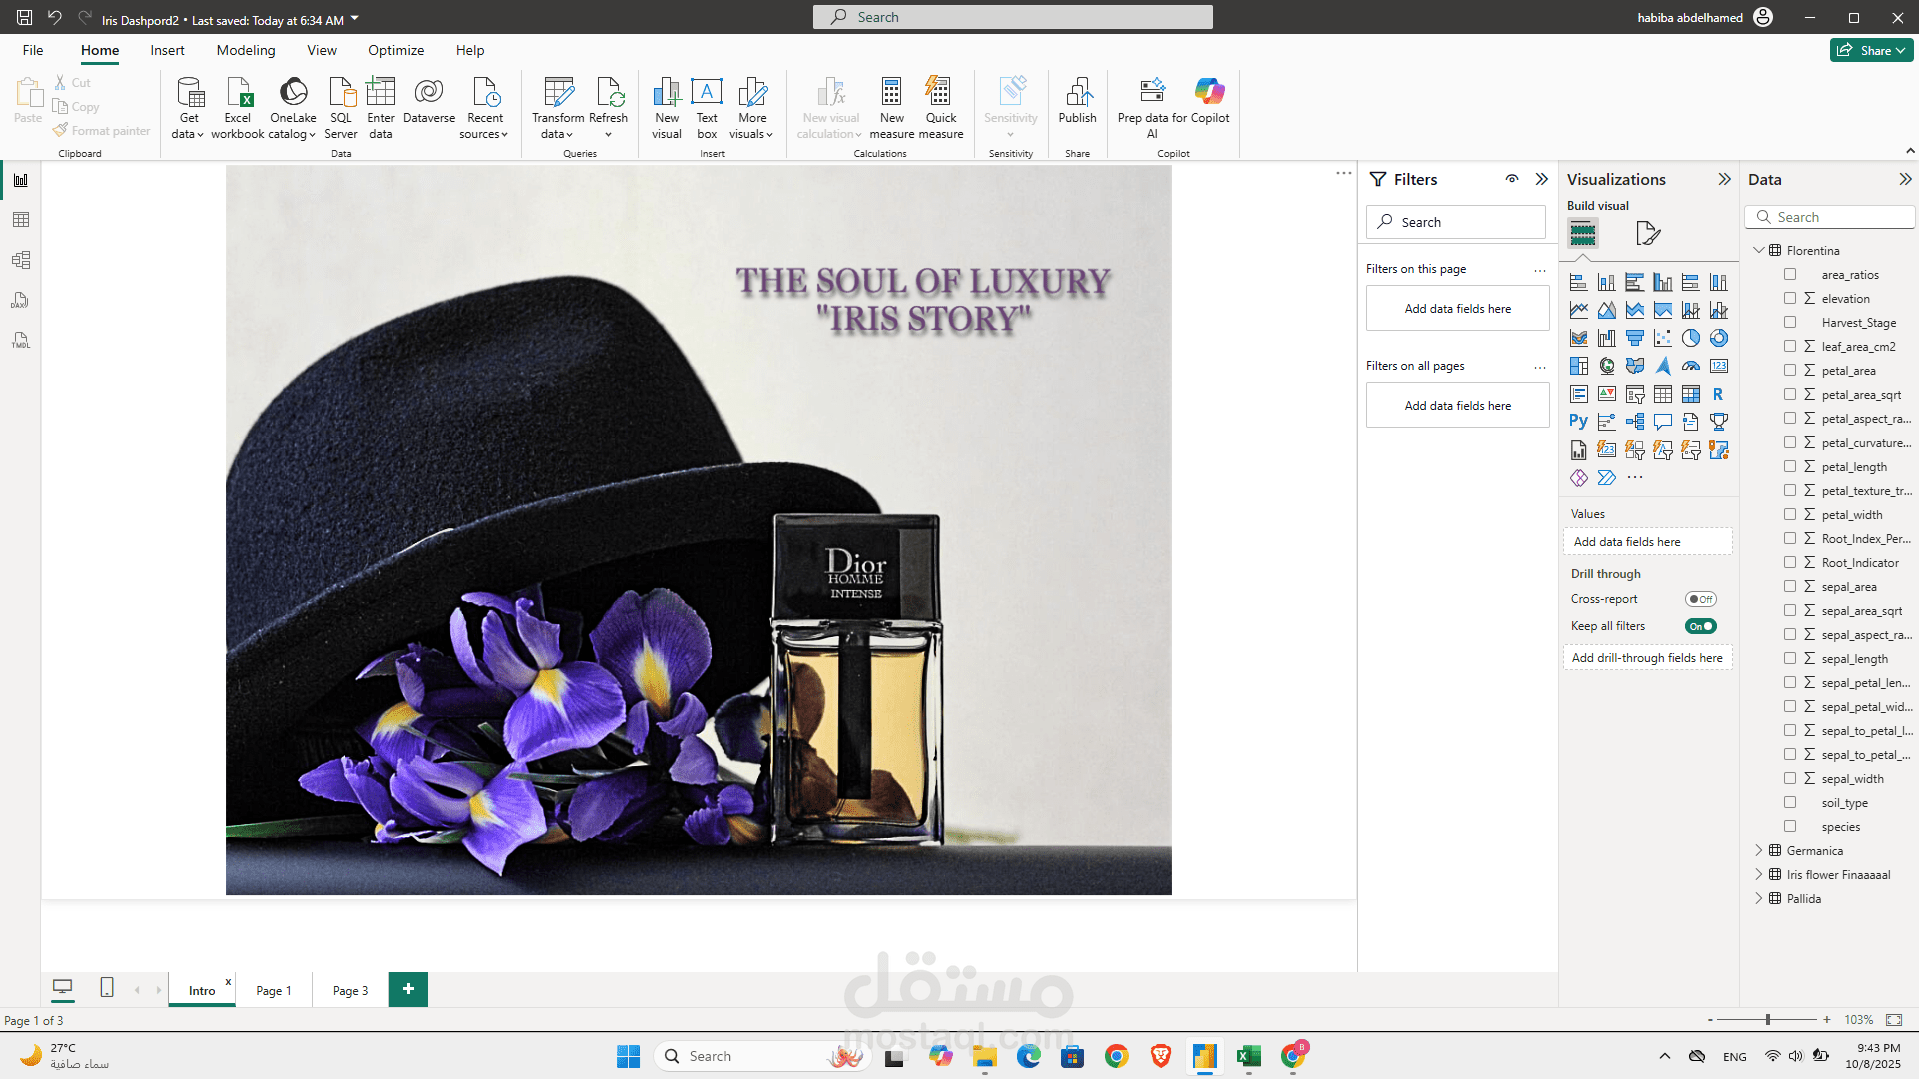Viewport: 1919px width, 1079px height.
Task: Check the petal_length field checkbox
Action: [x=1790, y=466]
